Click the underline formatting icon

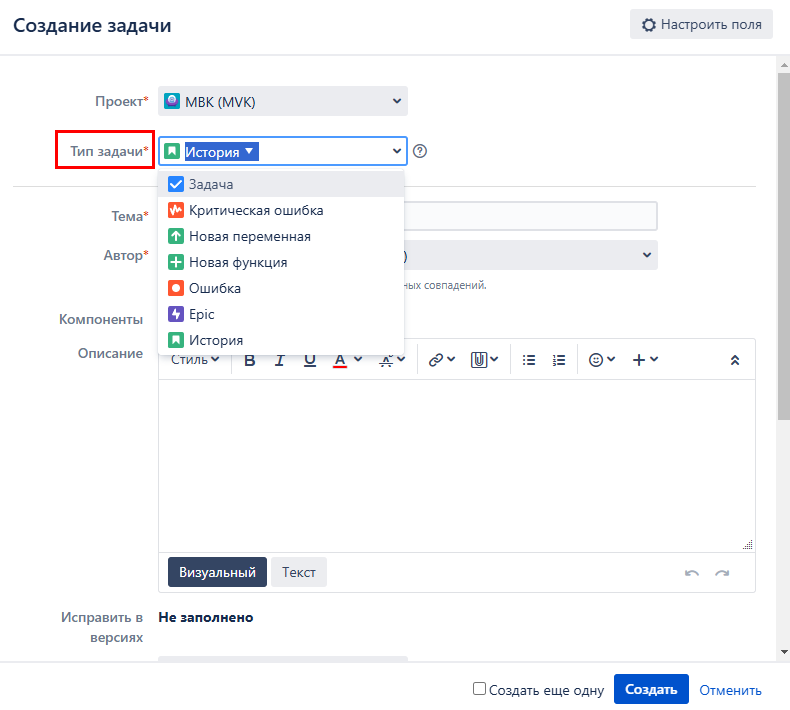pos(310,361)
